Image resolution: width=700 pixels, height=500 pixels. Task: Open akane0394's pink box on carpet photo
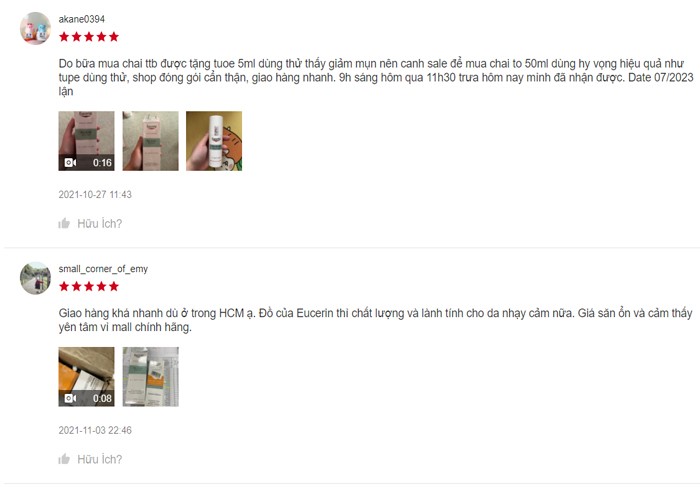click(150, 141)
